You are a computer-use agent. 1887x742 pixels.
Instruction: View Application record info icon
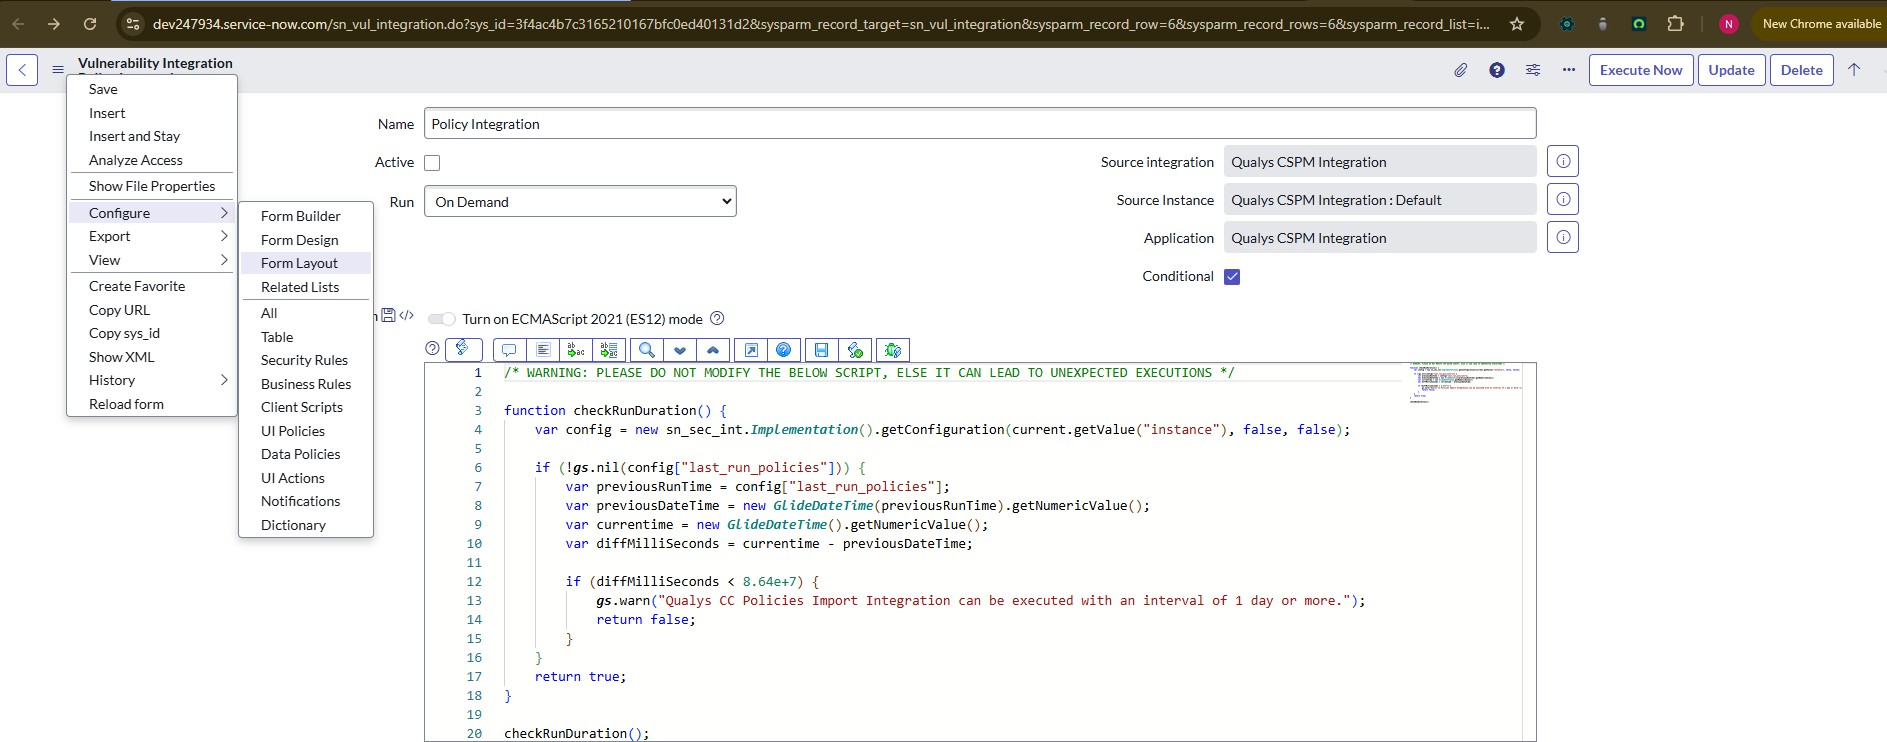pos(1563,237)
